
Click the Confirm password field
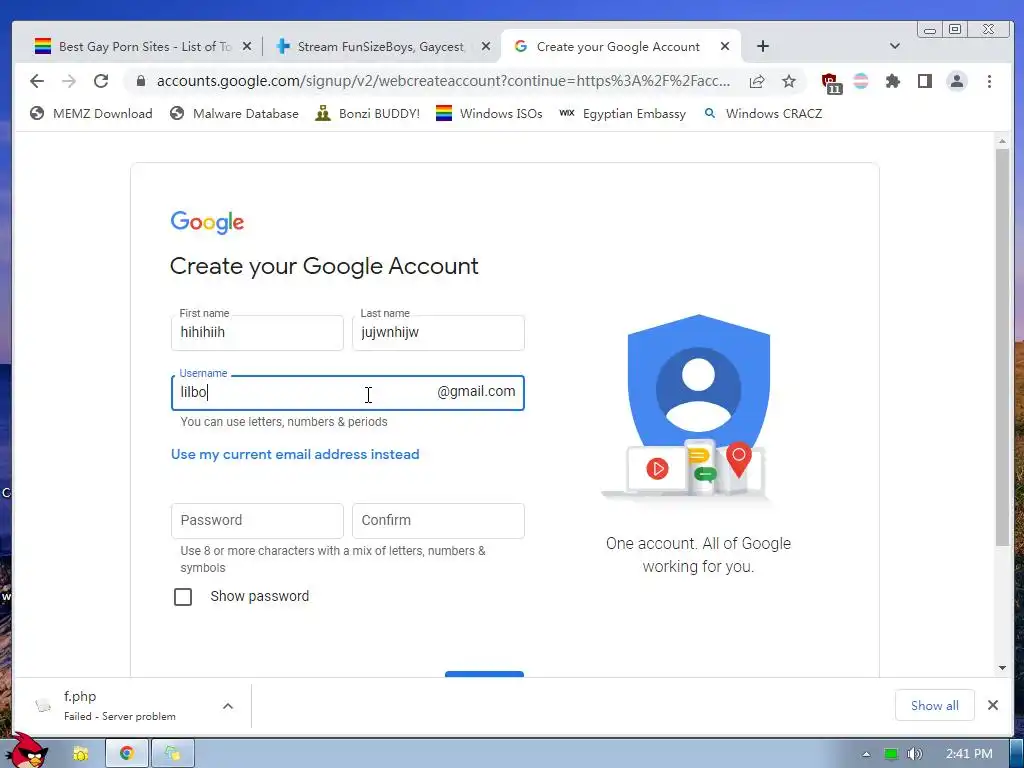[438, 520]
